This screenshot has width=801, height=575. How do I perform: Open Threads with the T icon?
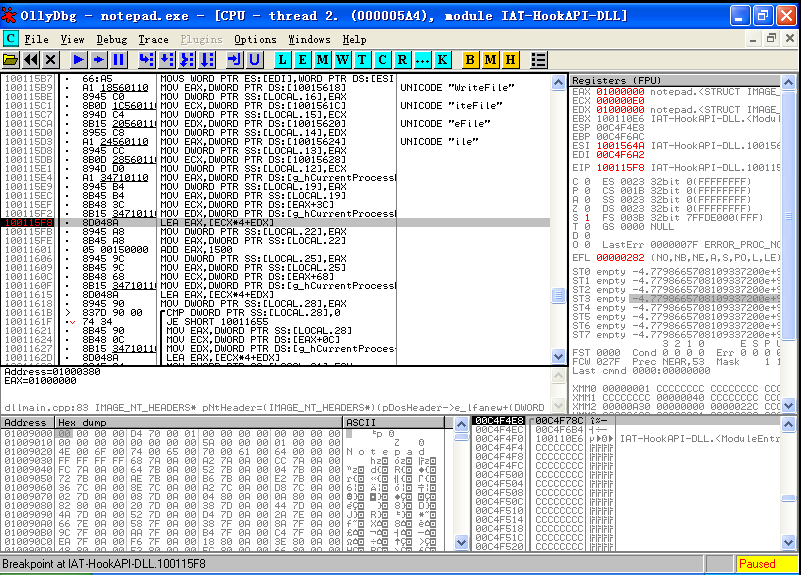point(362,60)
